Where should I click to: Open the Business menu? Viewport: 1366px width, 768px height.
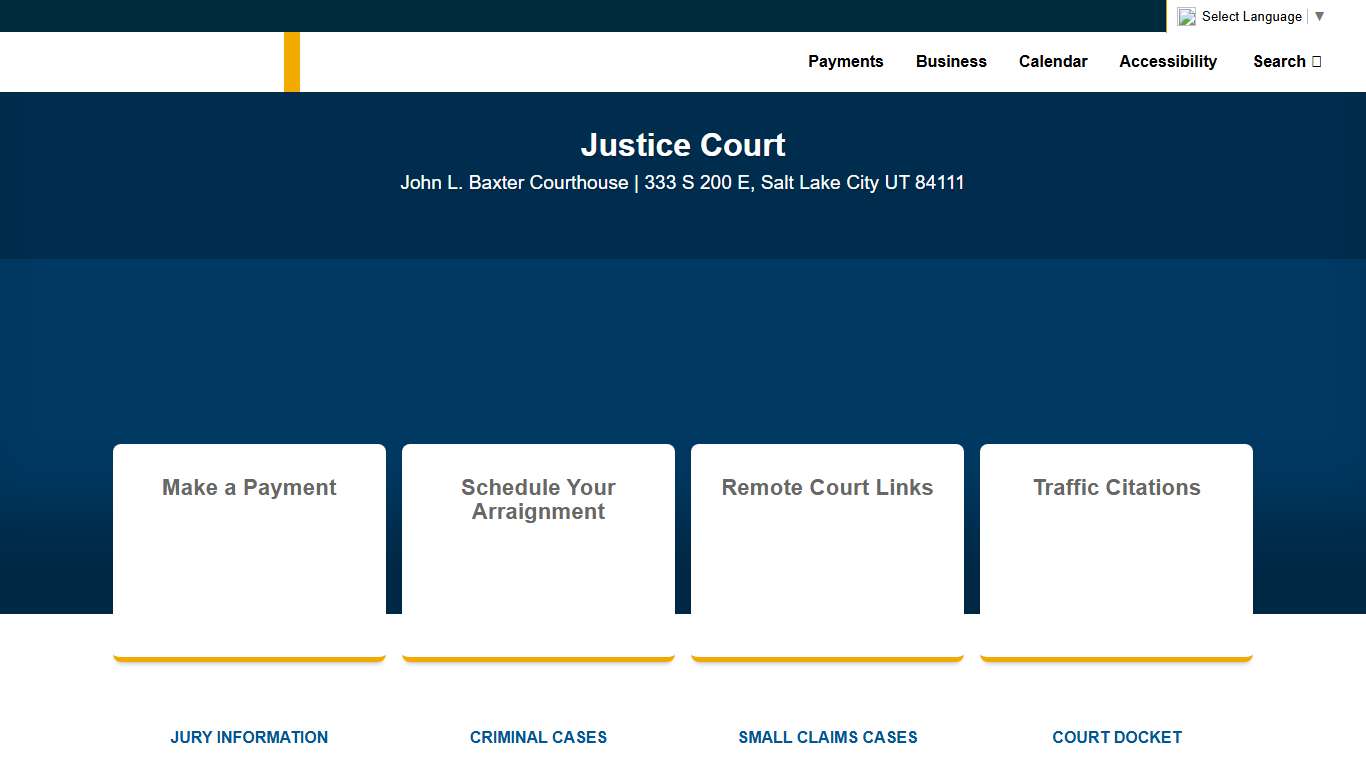[951, 61]
